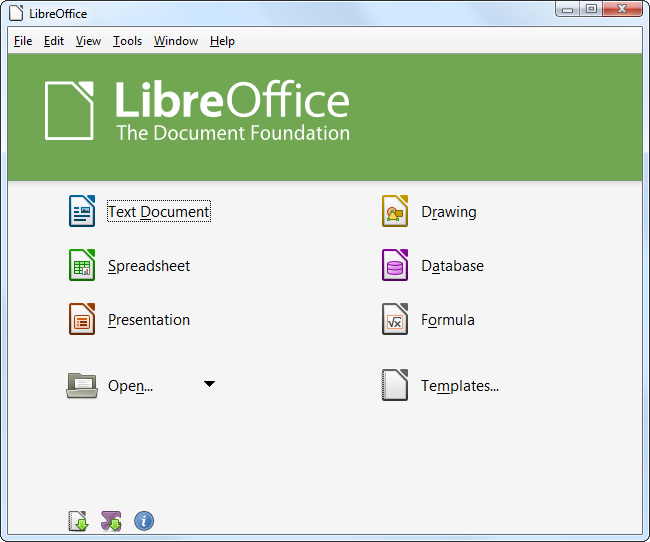Open the View menu
Viewport: 650px width, 542px height.
(88, 41)
